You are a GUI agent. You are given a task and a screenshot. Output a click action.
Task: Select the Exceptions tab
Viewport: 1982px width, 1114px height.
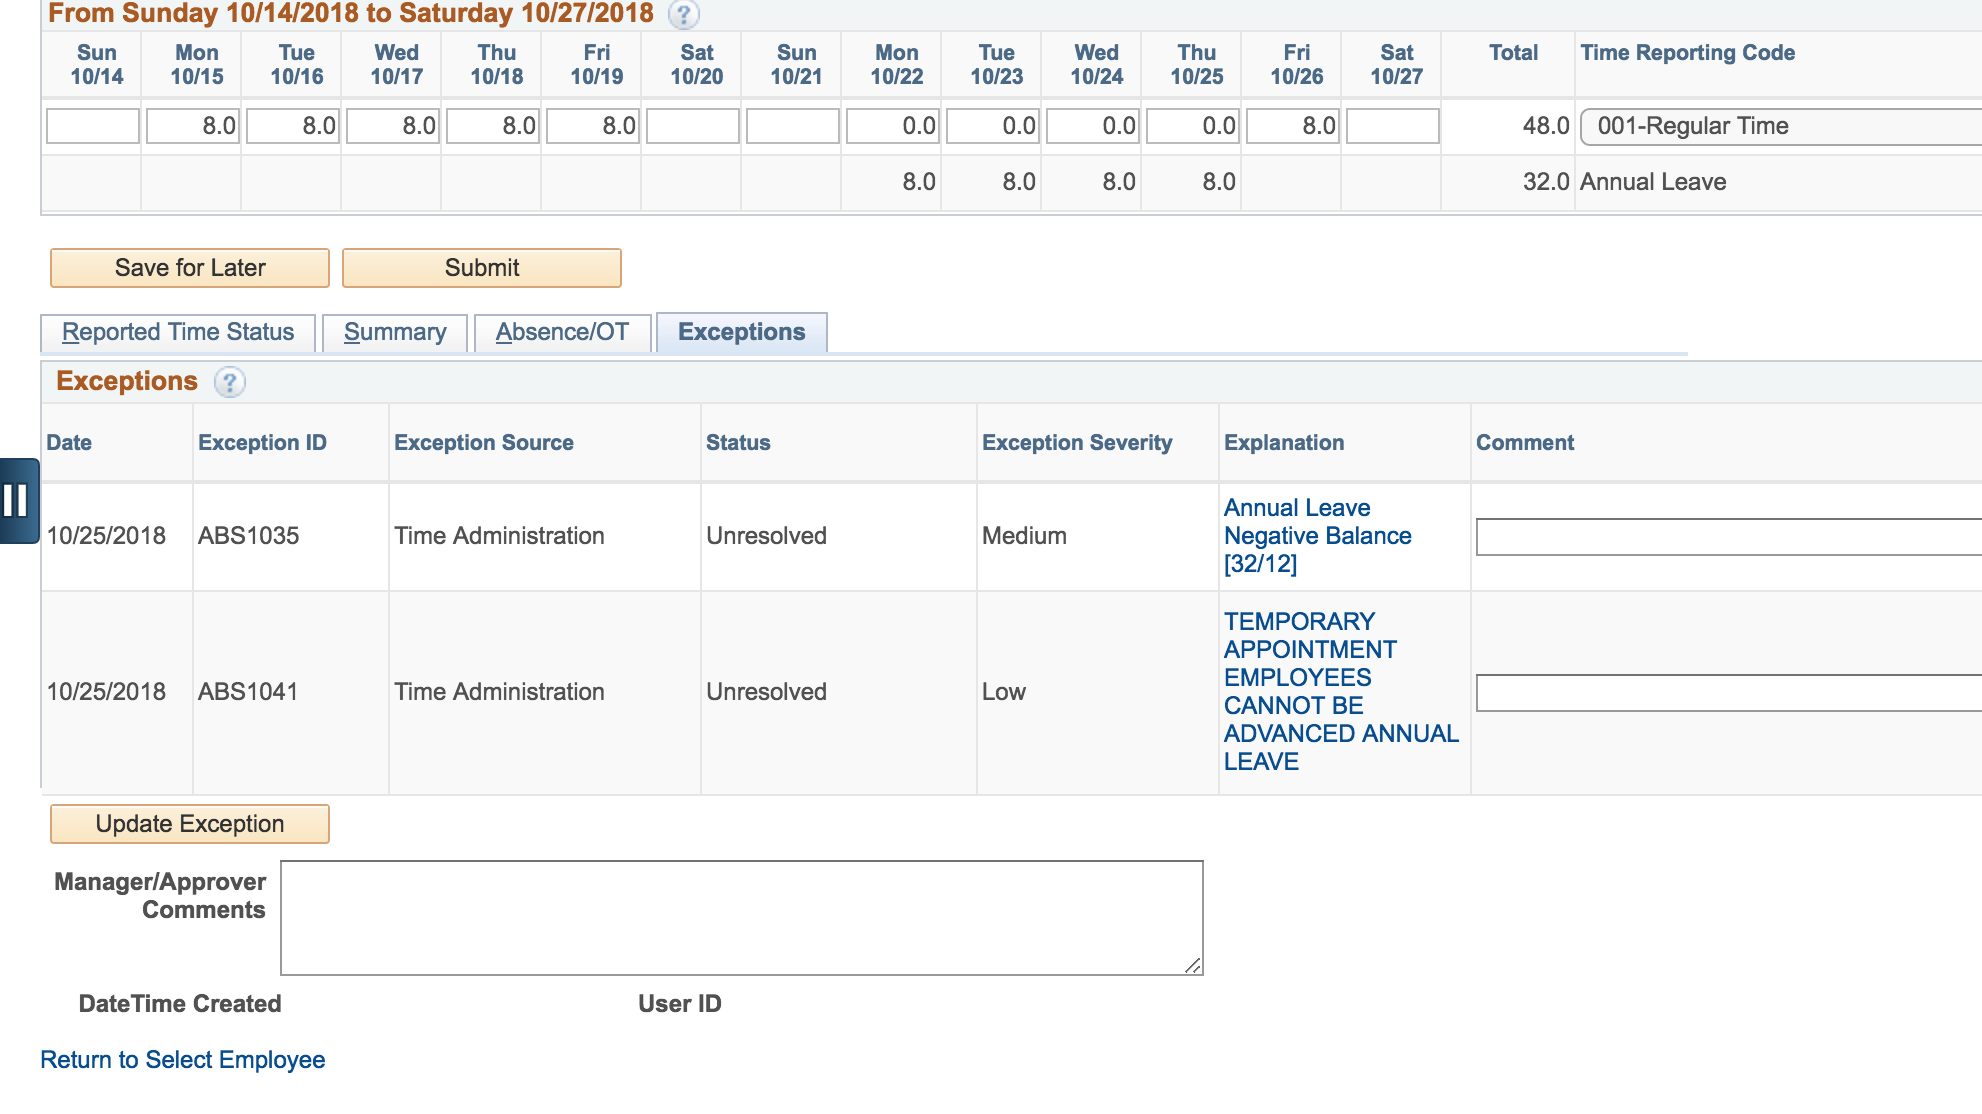(x=741, y=331)
